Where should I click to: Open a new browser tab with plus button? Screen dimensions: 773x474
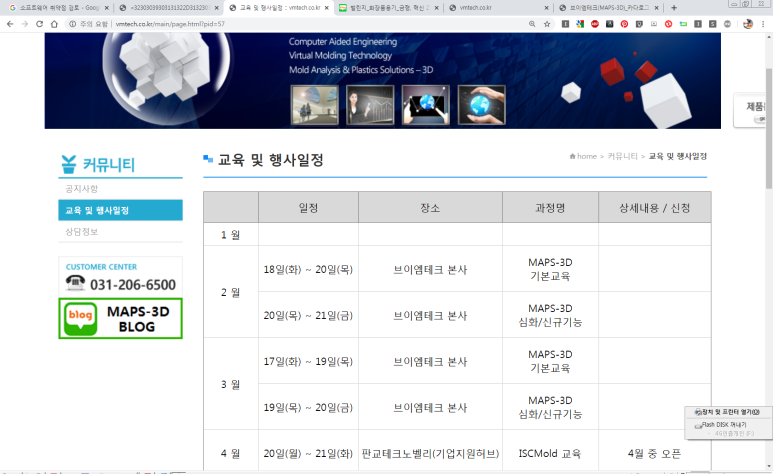(x=674, y=7)
